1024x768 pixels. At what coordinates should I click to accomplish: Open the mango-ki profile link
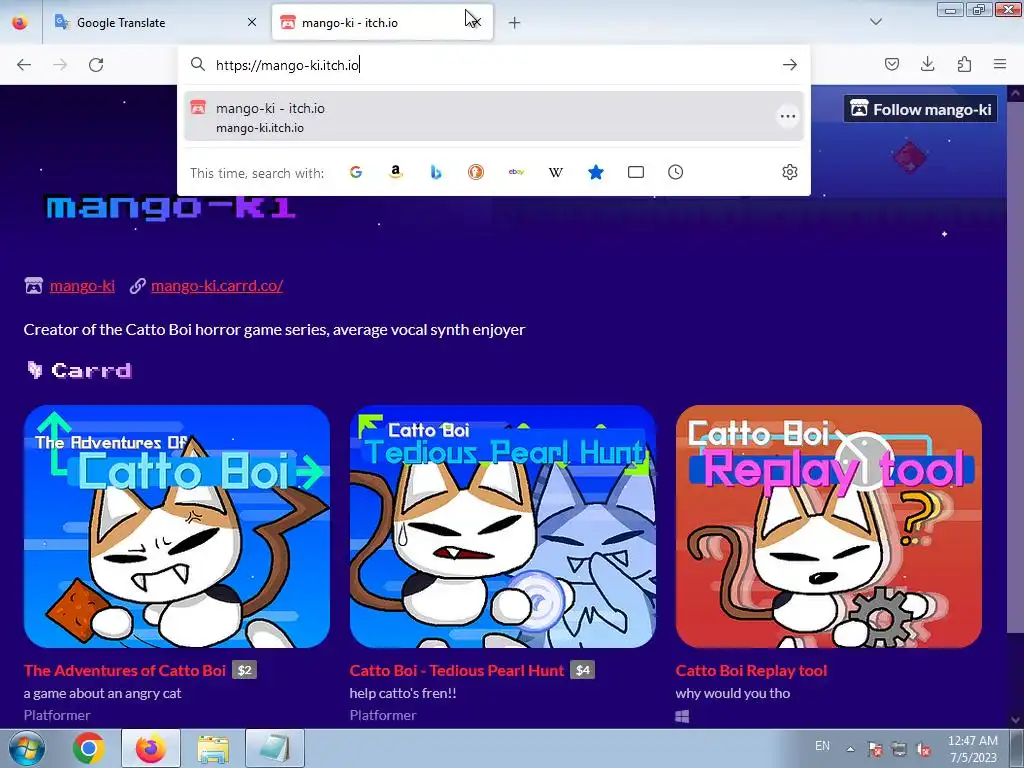(x=82, y=285)
